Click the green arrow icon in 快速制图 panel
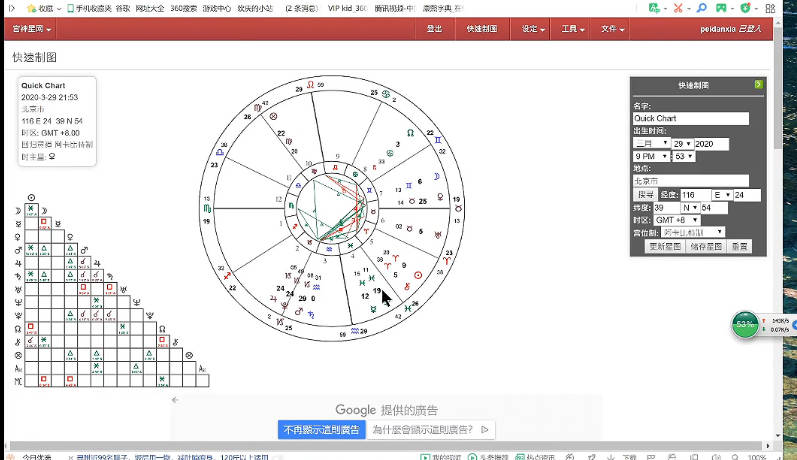Viewport: 797px width, 460px height. coord(758,85)
